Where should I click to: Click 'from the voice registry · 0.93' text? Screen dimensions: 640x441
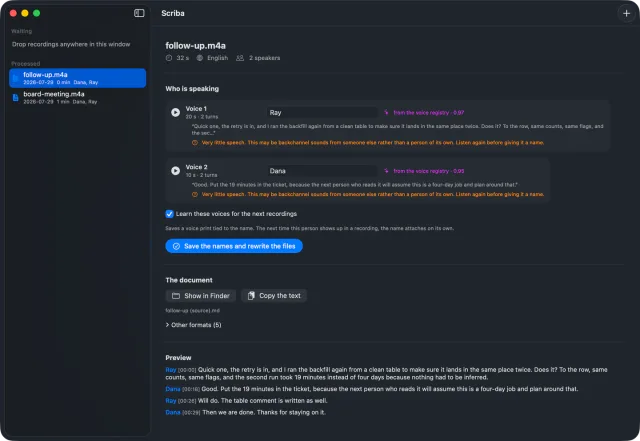pyautogui.click(x=429, y=171)
